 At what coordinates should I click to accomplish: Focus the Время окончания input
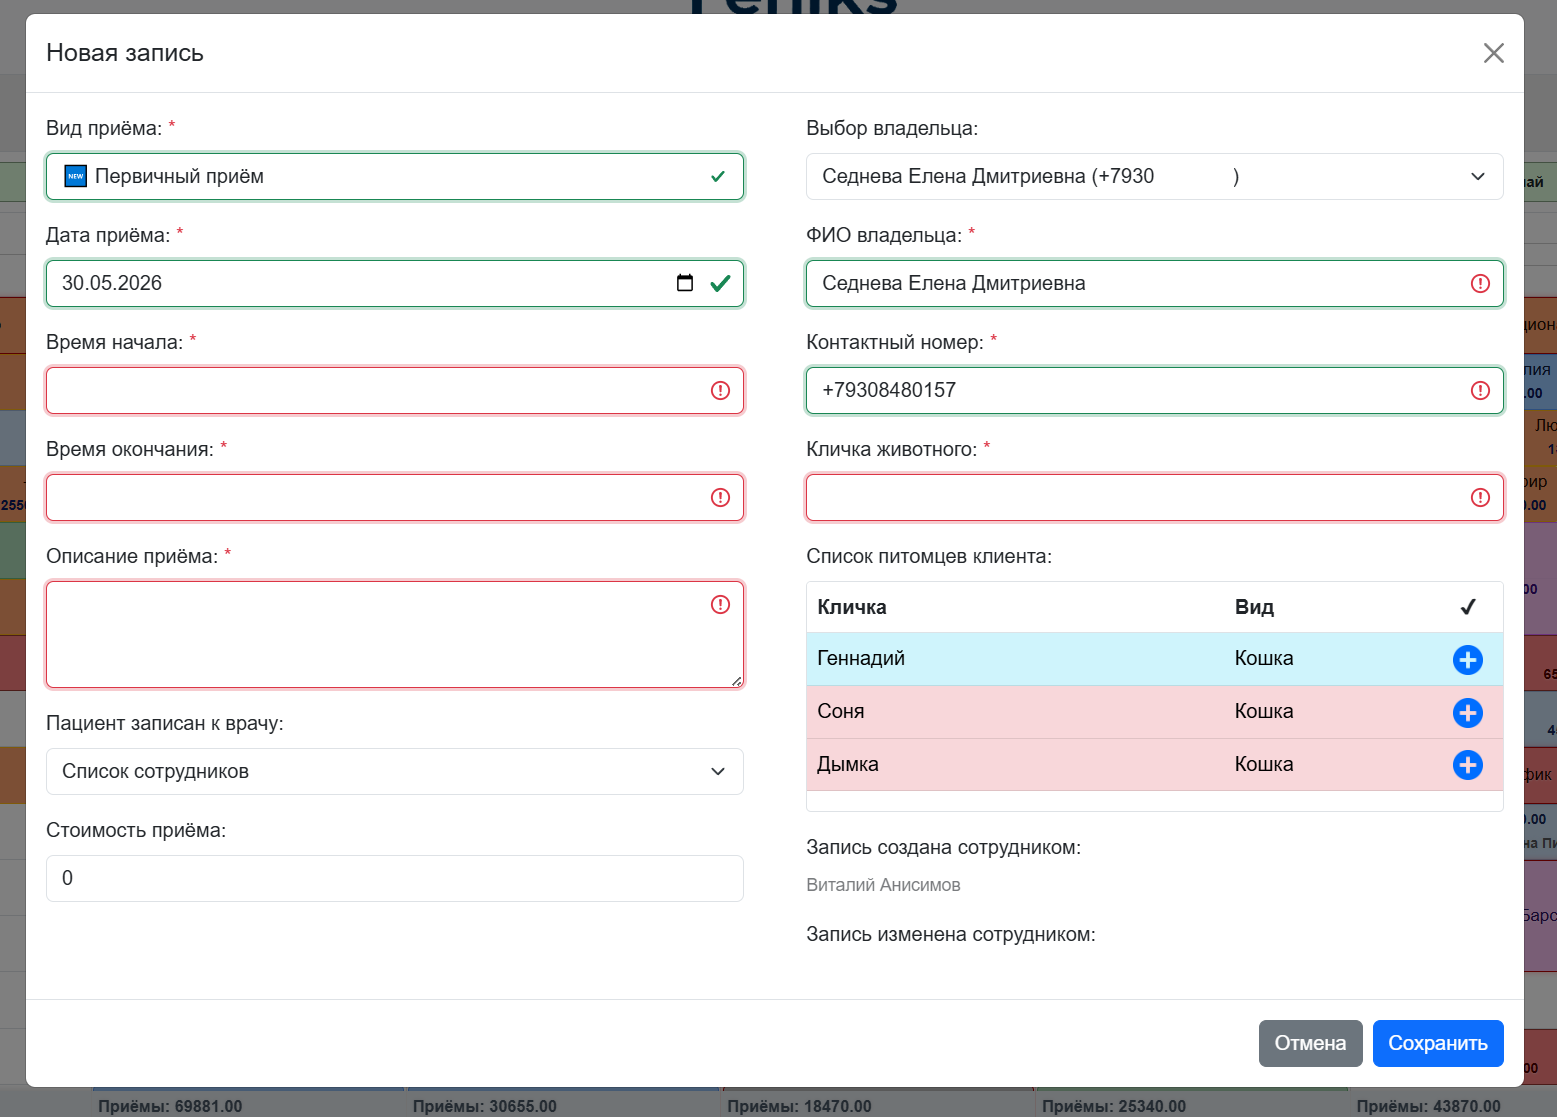click(395, 497)
